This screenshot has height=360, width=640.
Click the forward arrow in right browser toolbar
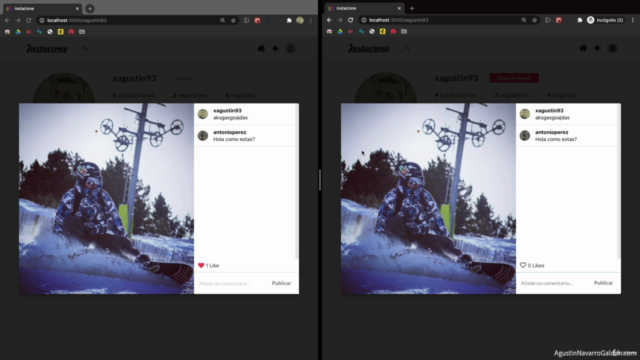(340, 20)
